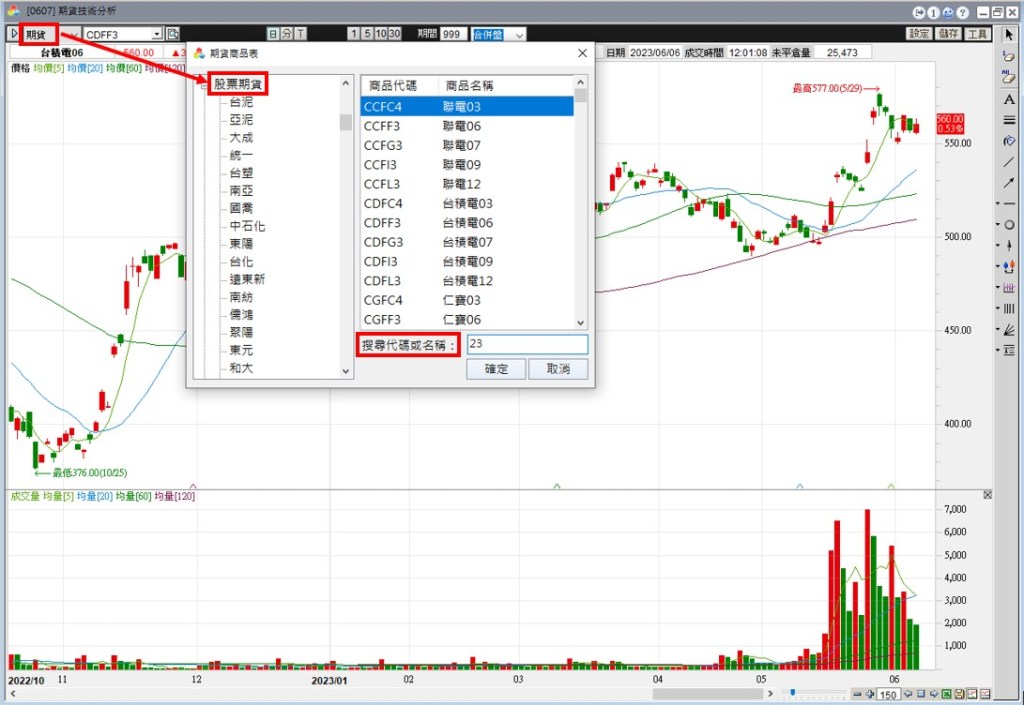
Task: Select the arrow pointer tool in right toolbar
Action: click(1008, 35)
